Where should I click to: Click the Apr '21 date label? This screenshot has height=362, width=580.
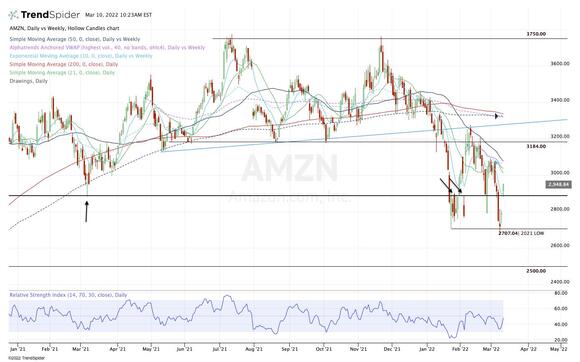click(117, 349)
